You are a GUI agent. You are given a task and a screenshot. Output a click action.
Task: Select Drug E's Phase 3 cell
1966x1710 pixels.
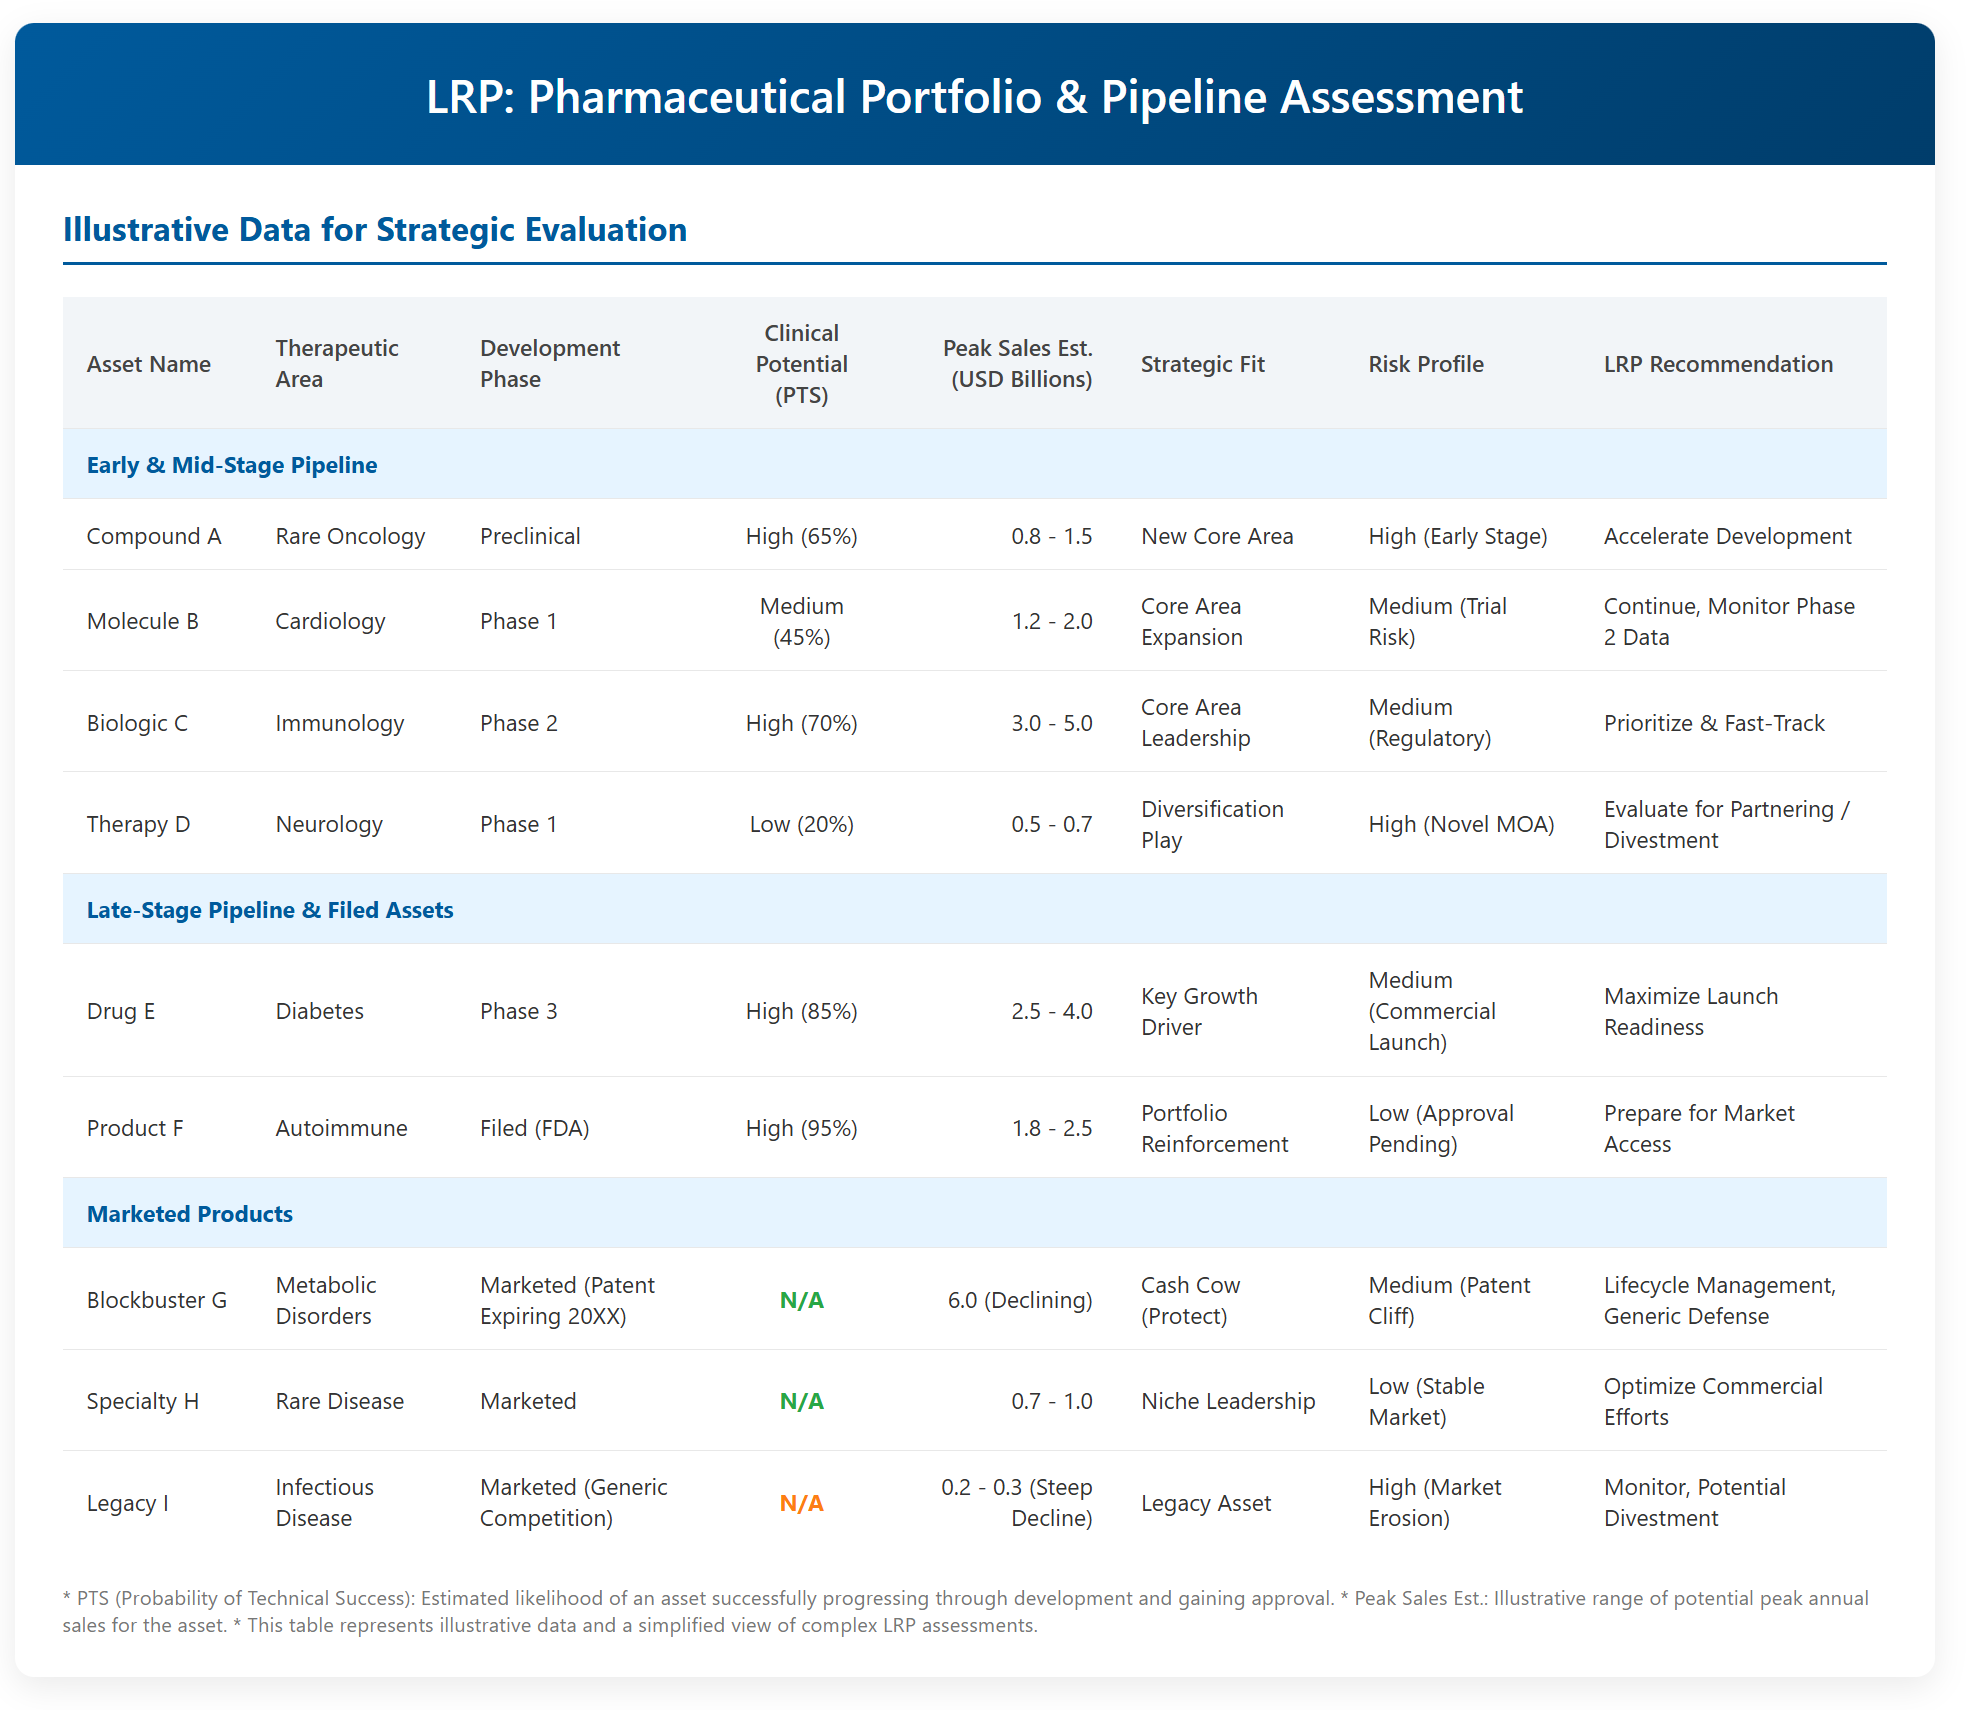519,1011
